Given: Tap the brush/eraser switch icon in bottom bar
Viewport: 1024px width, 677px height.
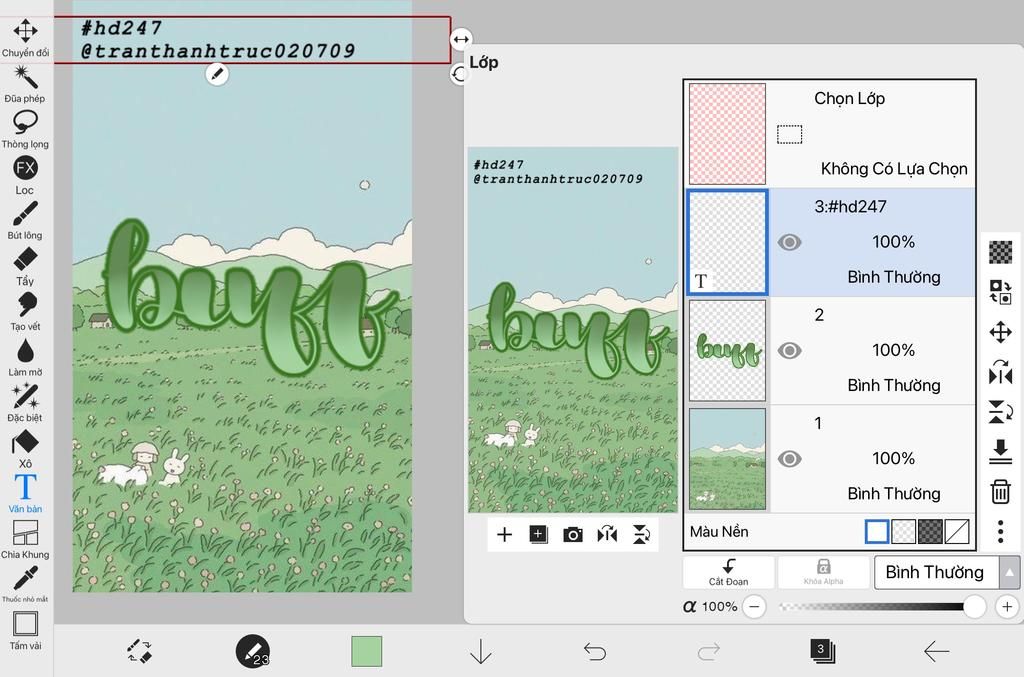Looking at the screenshot, I should pos(139,651).
